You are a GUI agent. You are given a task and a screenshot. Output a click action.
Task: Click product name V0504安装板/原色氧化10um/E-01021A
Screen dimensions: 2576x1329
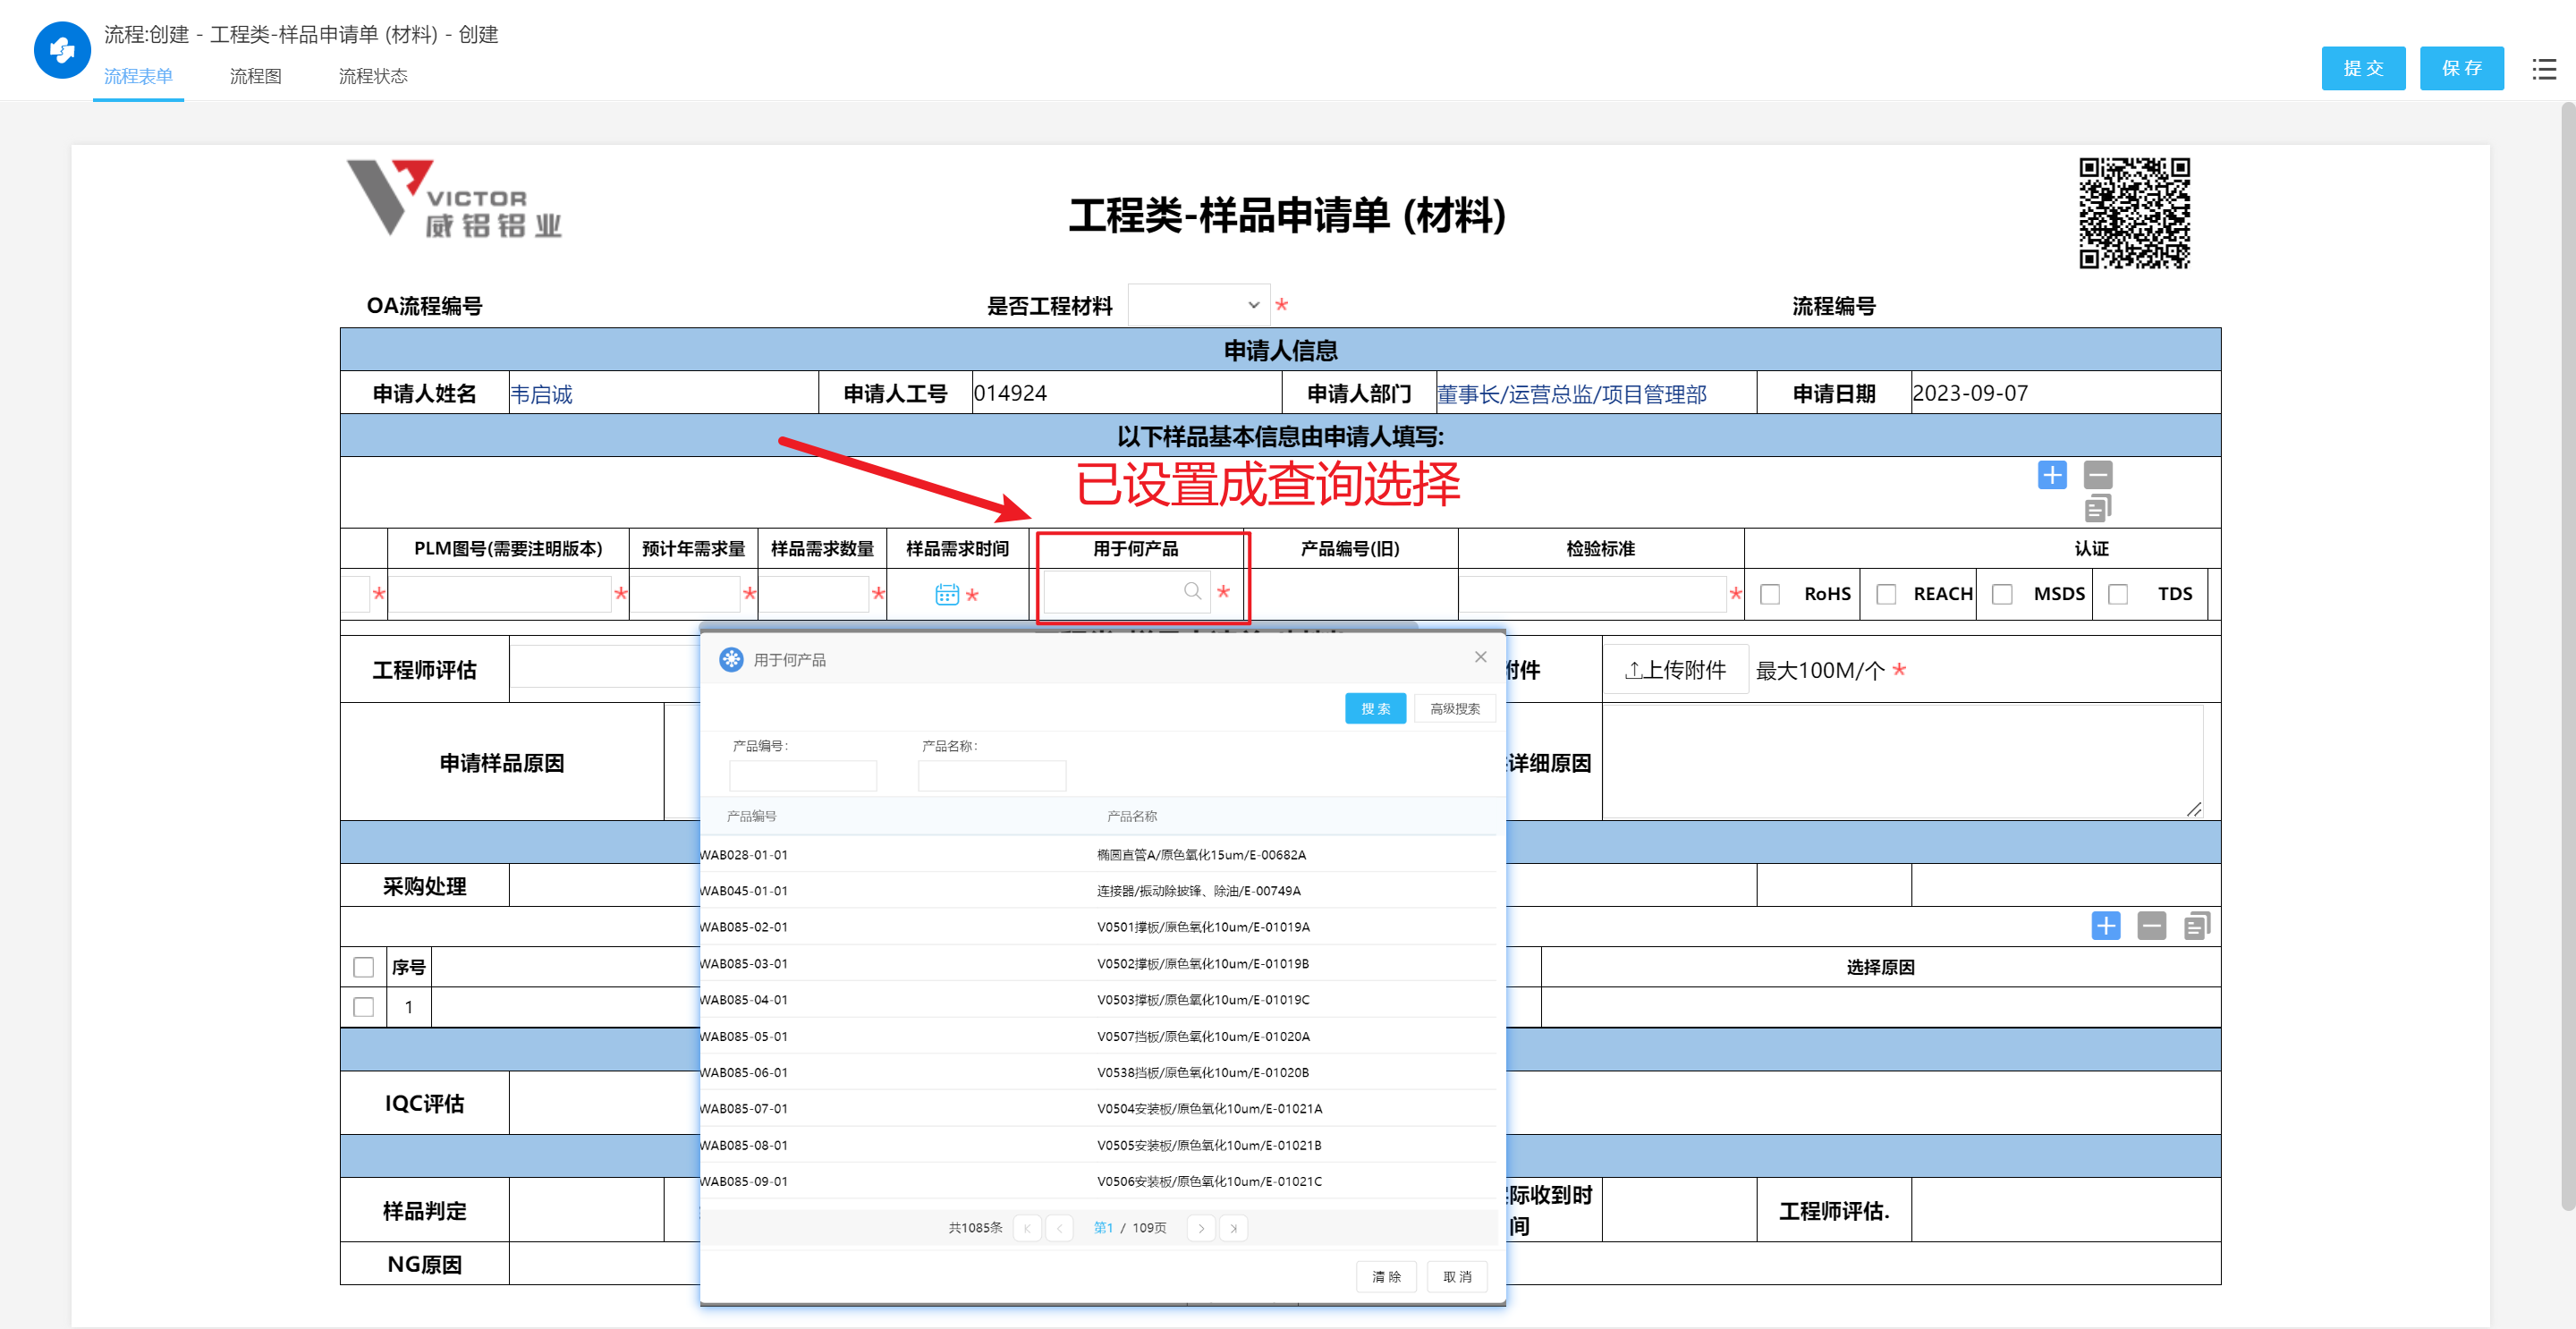pos(1209,1108)
